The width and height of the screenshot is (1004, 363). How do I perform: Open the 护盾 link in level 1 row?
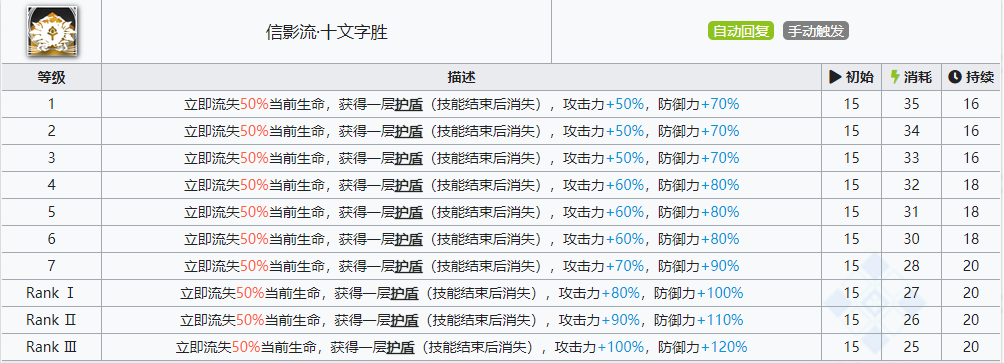409,104
